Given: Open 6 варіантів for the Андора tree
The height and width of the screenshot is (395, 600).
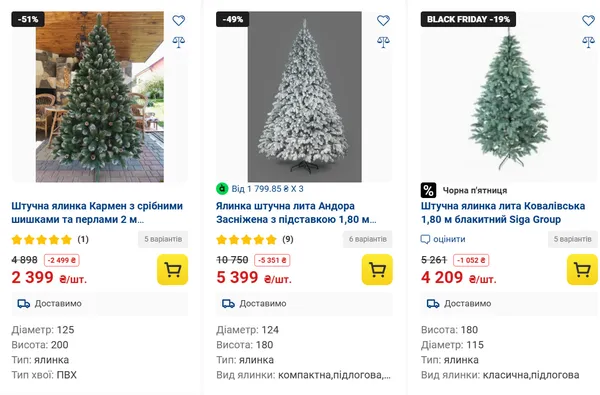Looking at the screenshot, I should (x=368, y=239).
